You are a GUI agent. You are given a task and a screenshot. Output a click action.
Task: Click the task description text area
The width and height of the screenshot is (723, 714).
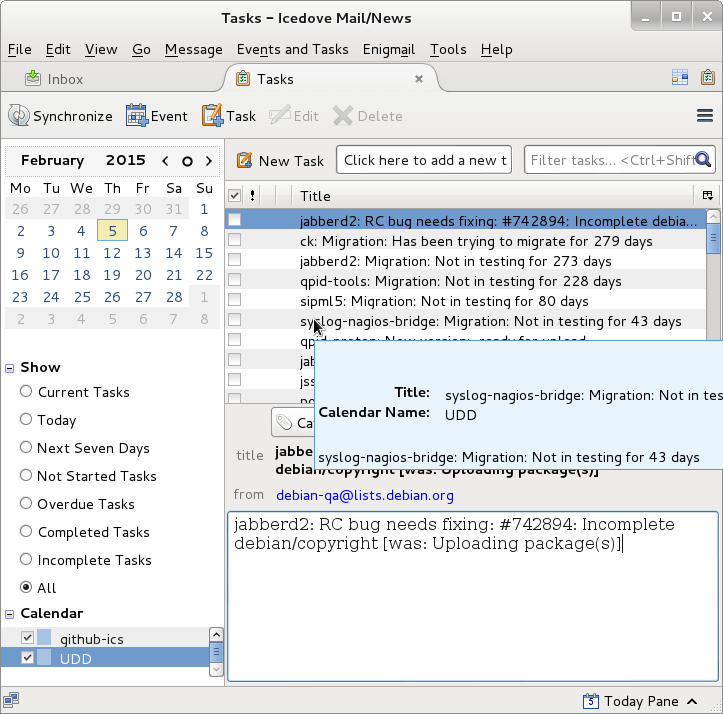click(473, 596)
